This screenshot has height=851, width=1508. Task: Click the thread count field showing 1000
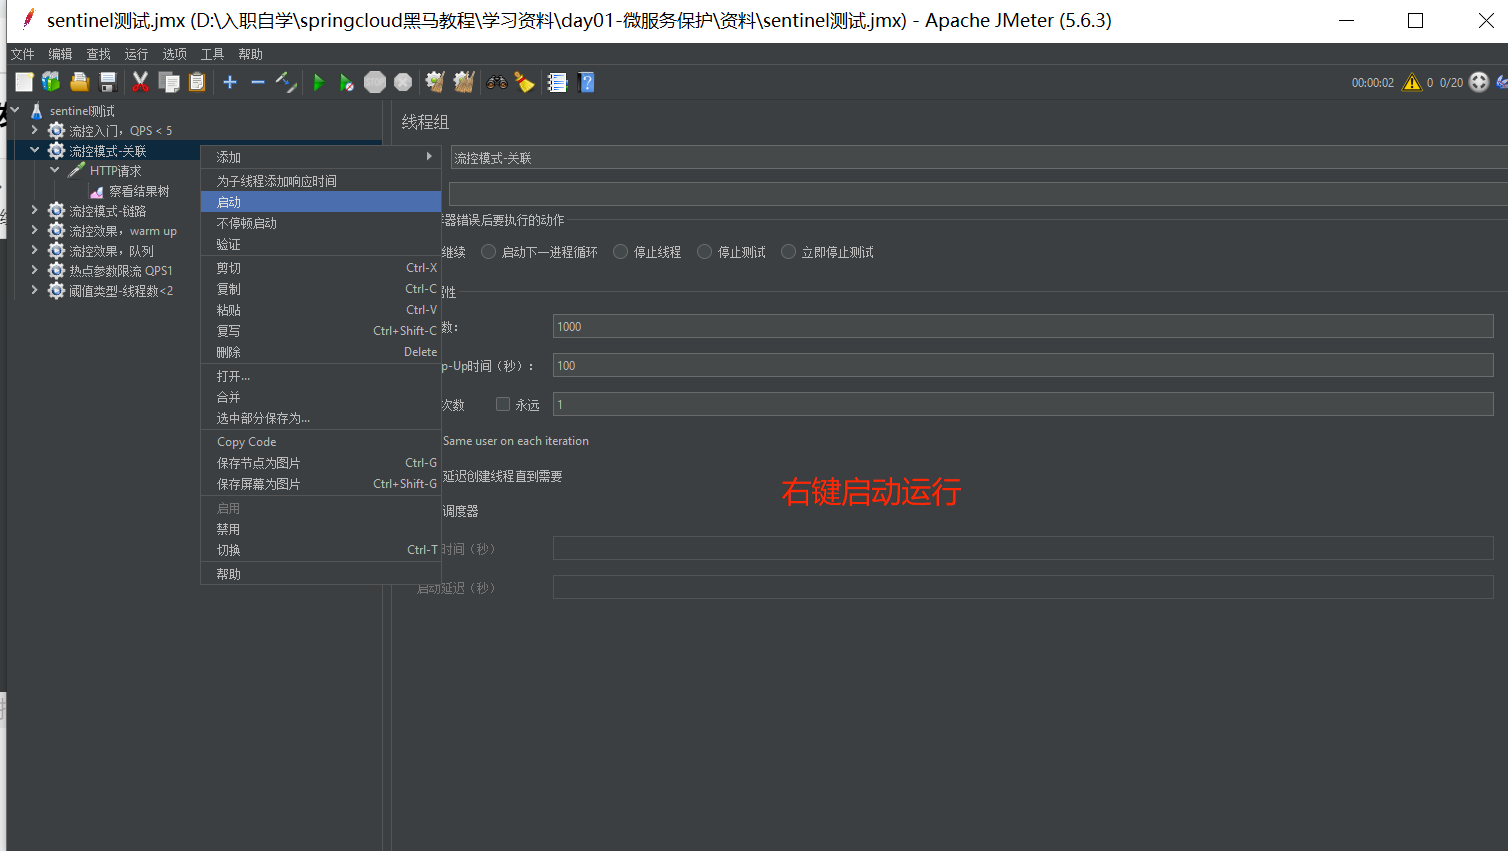point(1023,326)
